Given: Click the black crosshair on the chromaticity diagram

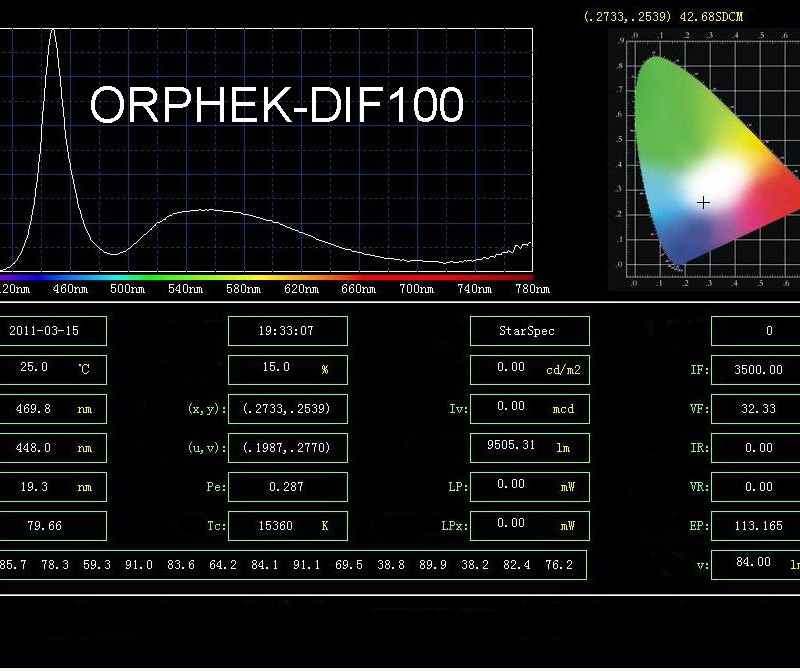Looking at the screenshot, I should (703, 203).
